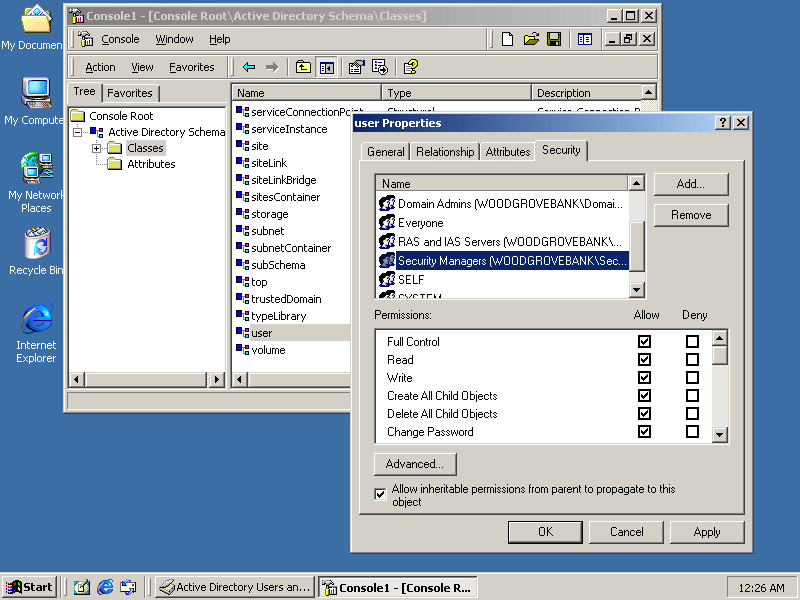This screenshot has height=600, width=800.
Task: Uncheck Allow inheritable permissions from parent
Action: (x=380, y=494)
